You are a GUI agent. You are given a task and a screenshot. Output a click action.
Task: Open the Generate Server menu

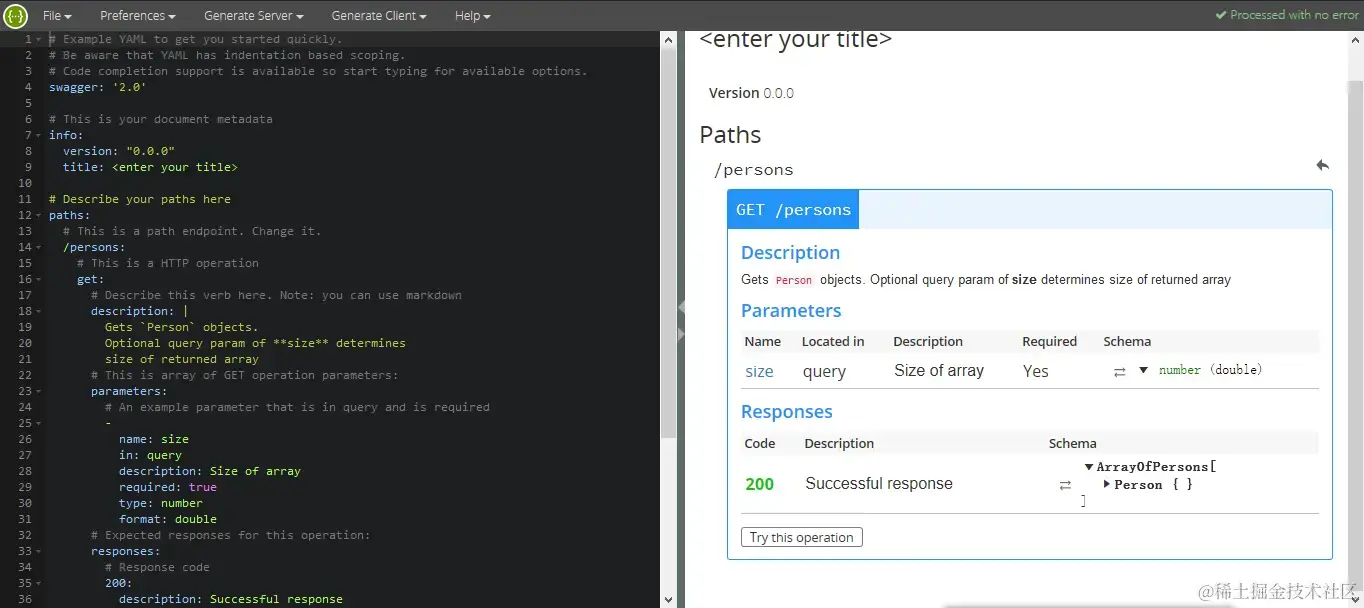[x=253, y=16]
